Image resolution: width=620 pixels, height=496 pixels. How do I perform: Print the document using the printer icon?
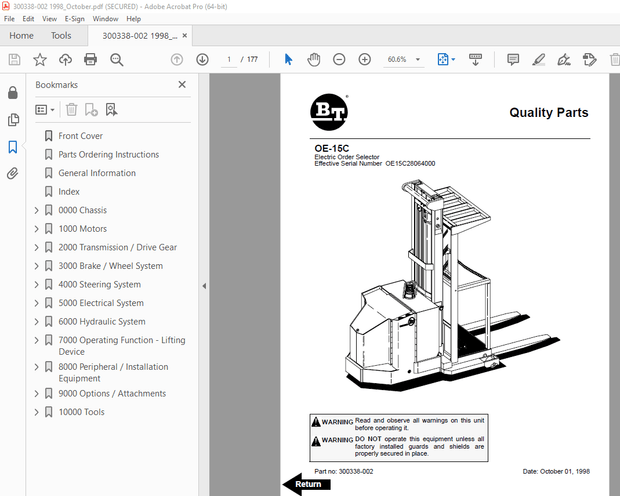[x=91, y=60]
